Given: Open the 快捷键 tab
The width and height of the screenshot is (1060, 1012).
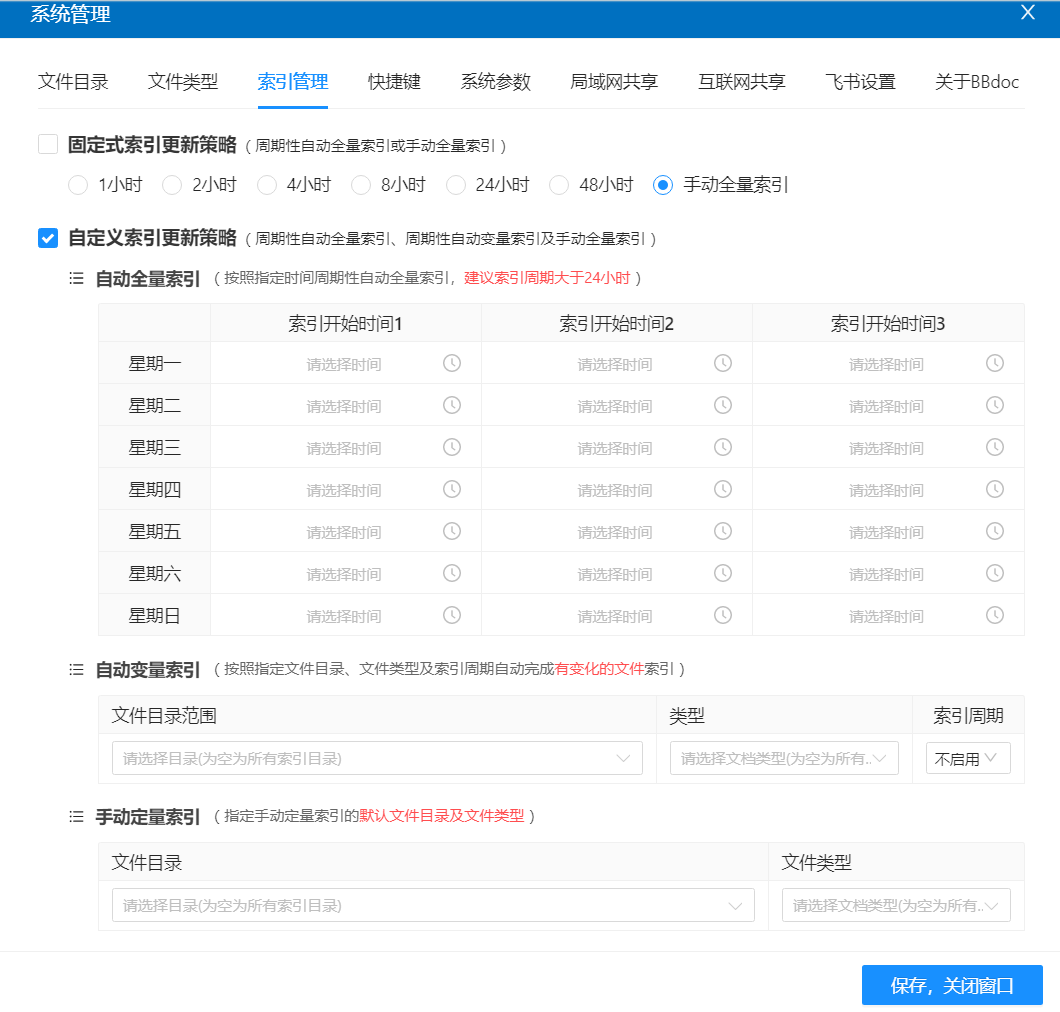Looking at the screenshot, I should (394, 82).
